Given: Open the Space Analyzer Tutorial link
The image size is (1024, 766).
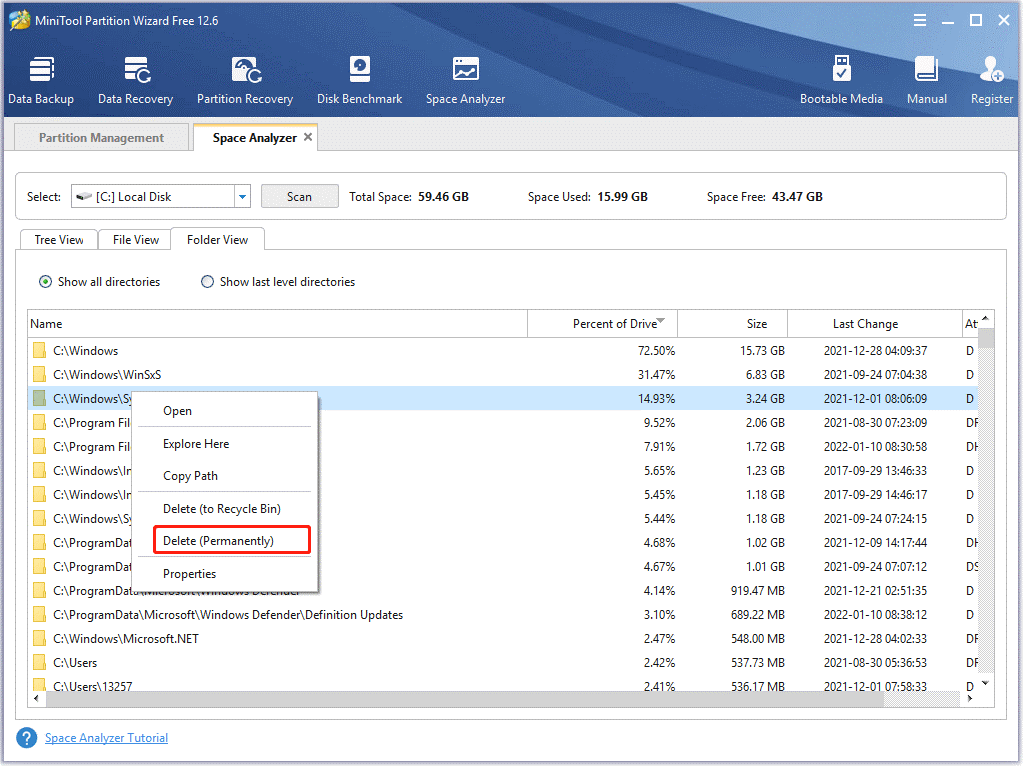Looking at the screenshot, I should [x=106, y=737].
